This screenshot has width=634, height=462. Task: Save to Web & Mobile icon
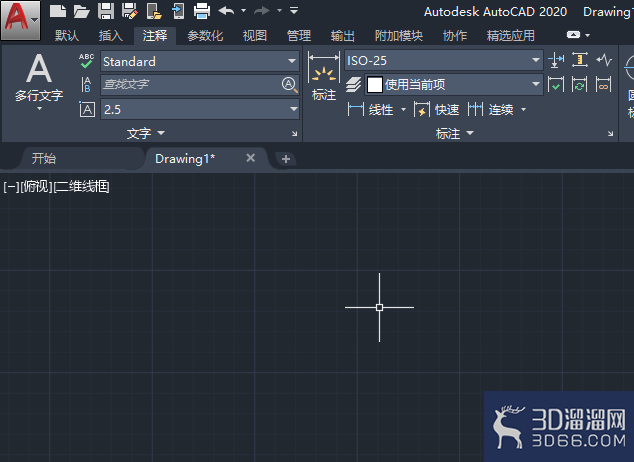178,11
